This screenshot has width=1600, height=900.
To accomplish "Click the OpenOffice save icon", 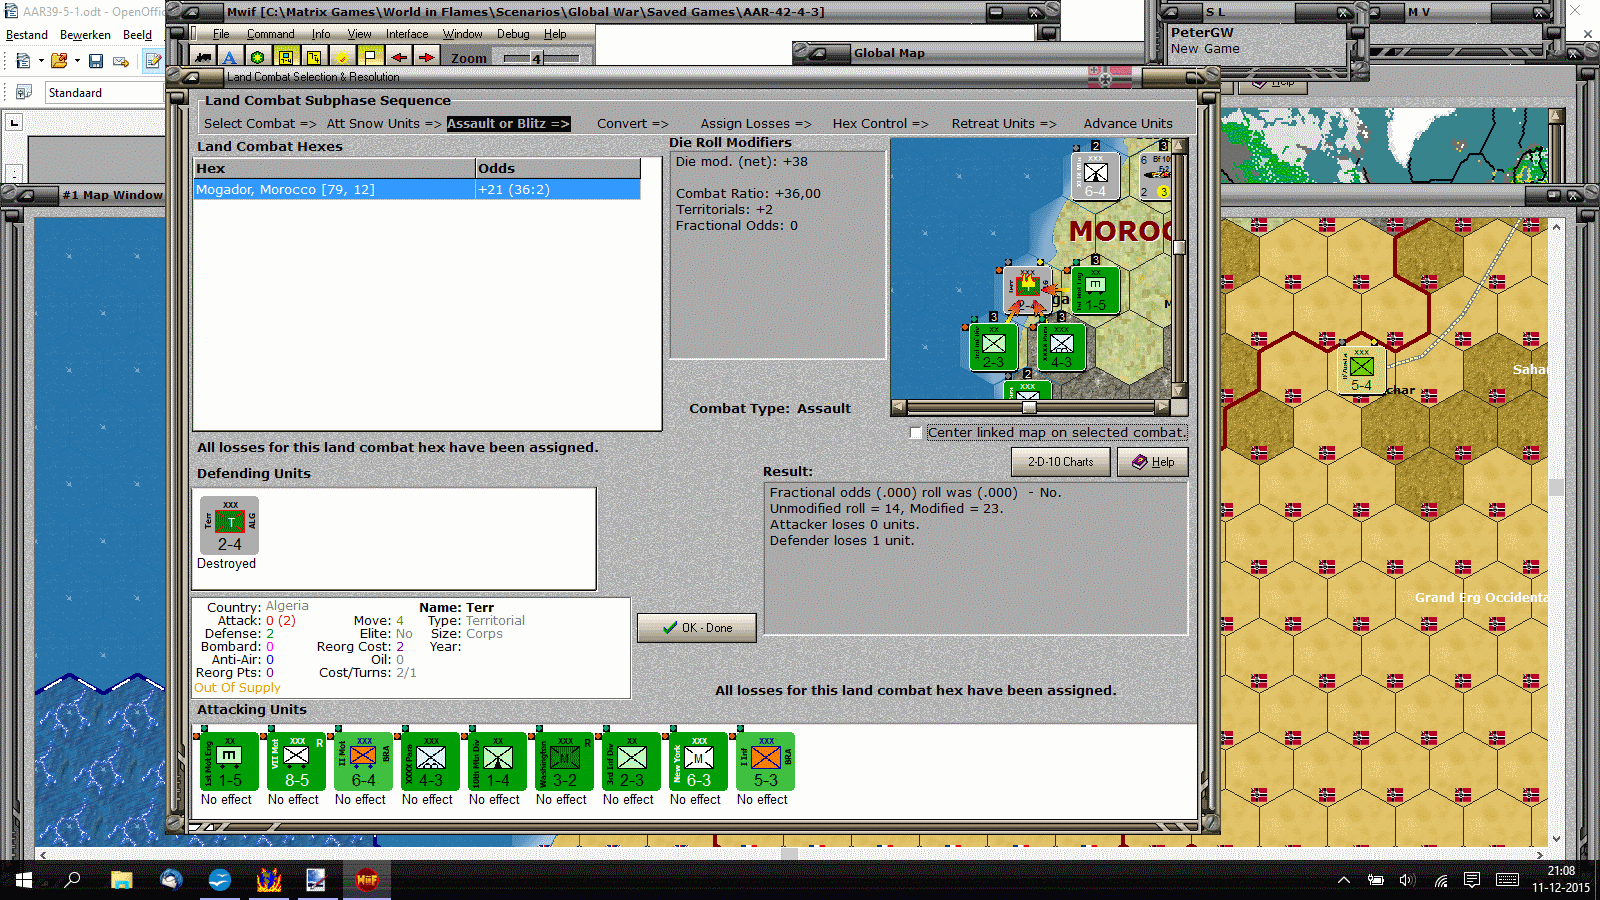I will tap(96, 61).
